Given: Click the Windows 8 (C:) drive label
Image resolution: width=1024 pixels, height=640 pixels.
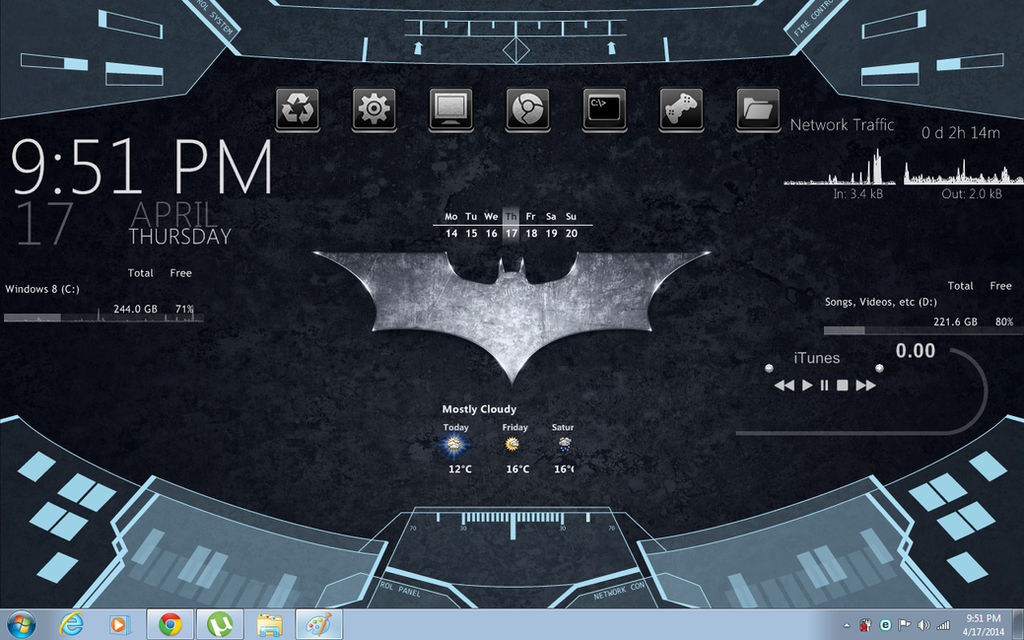Looking at the screenshot, I should (x=42, y=289).
